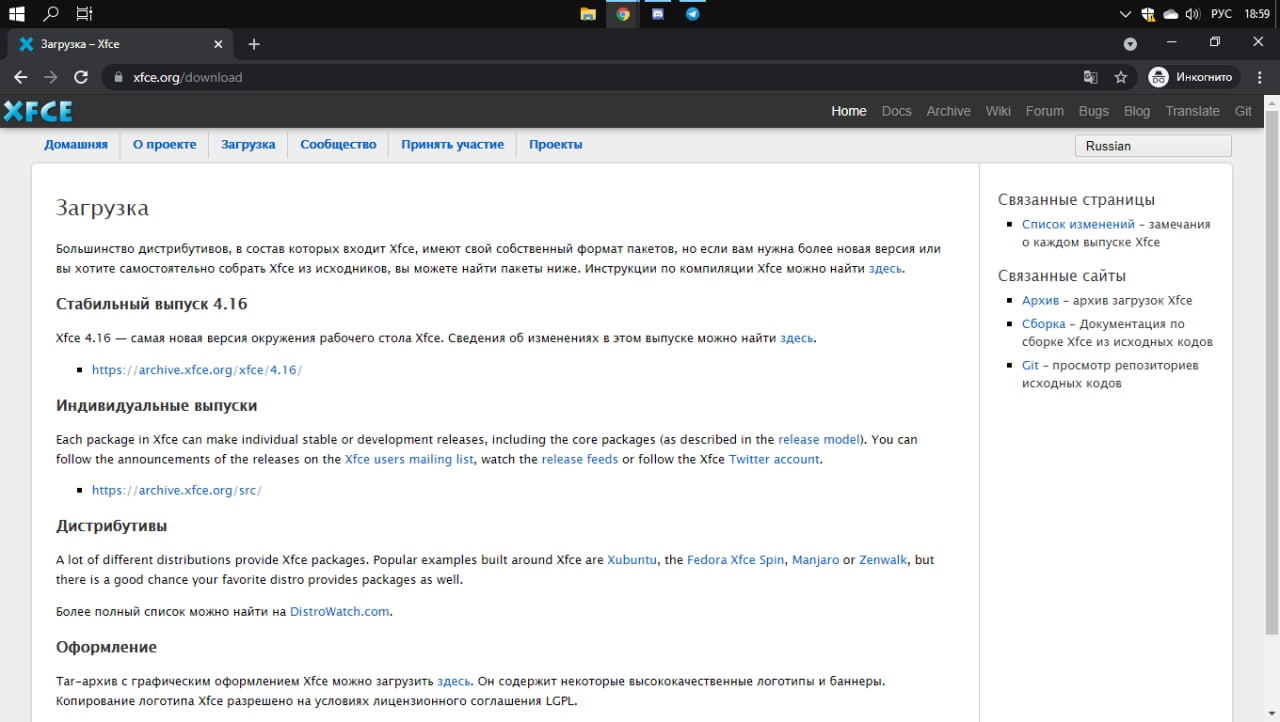Image resolution: width=1280 pixels, height=722 pixels.
Task: Open the release feeds link
Action: 580,460
